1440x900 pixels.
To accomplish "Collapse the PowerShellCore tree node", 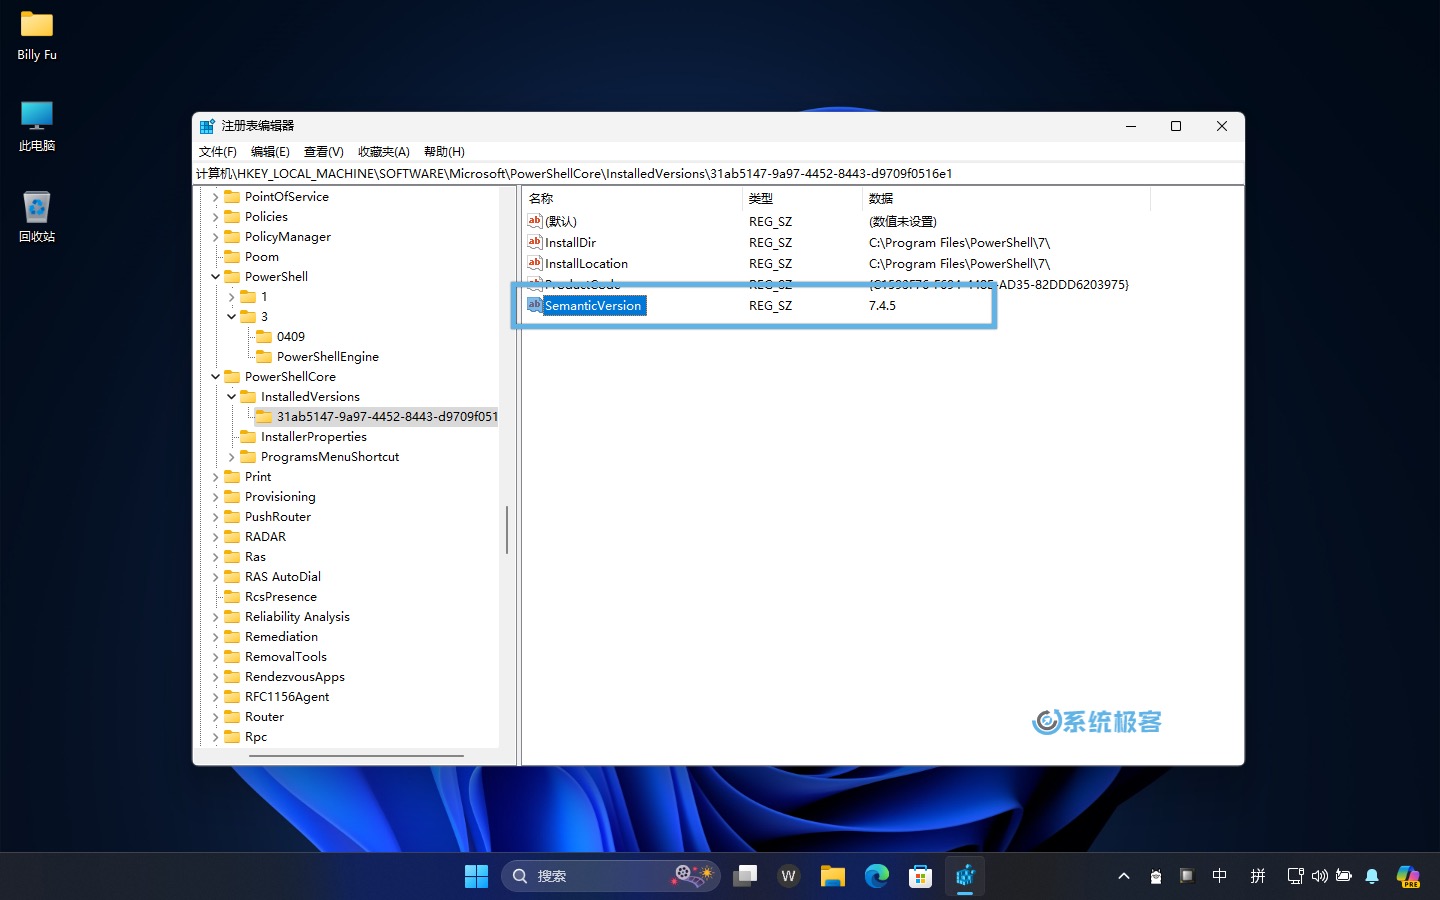I will [x=216, y=377].
